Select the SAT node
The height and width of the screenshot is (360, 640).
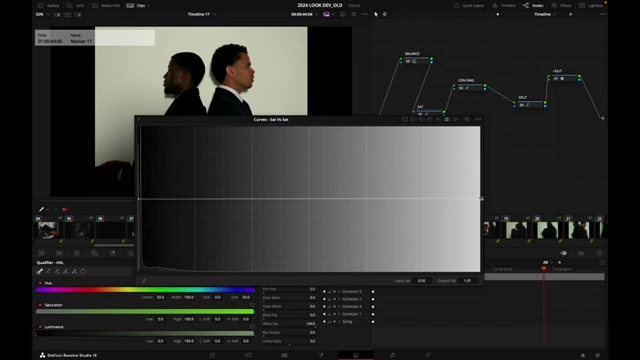coord(429,113)
